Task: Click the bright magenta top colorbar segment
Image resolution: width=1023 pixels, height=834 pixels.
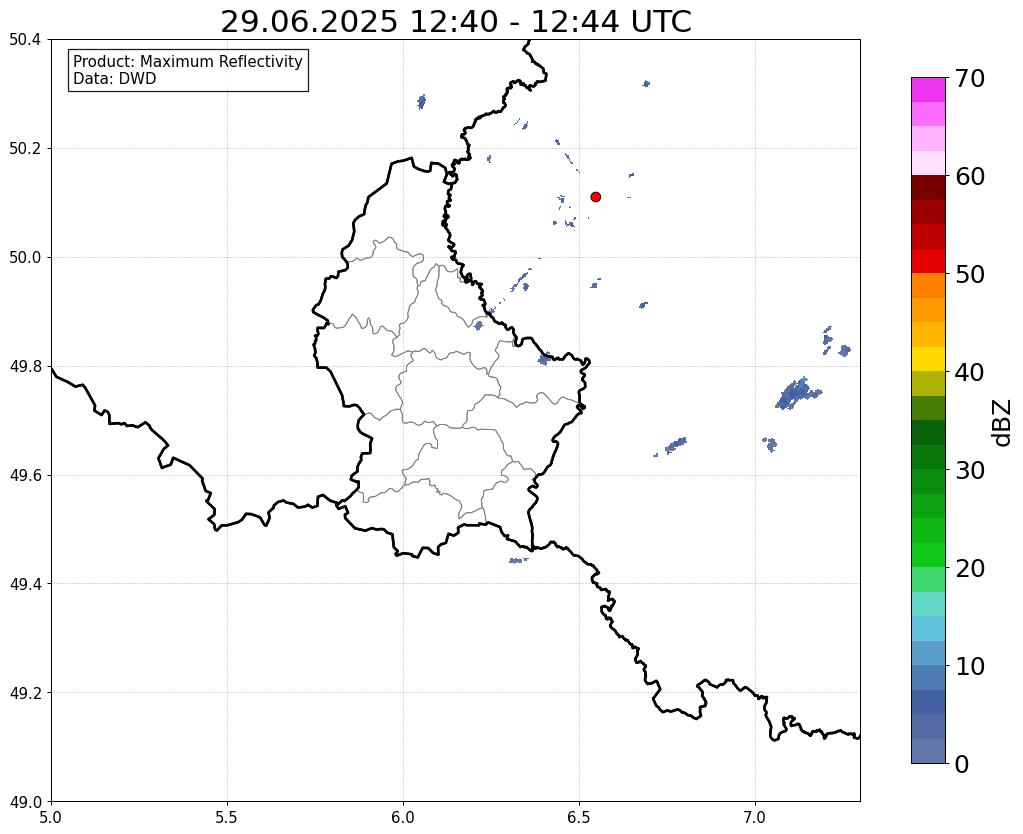Action: [x=928, y=90]
